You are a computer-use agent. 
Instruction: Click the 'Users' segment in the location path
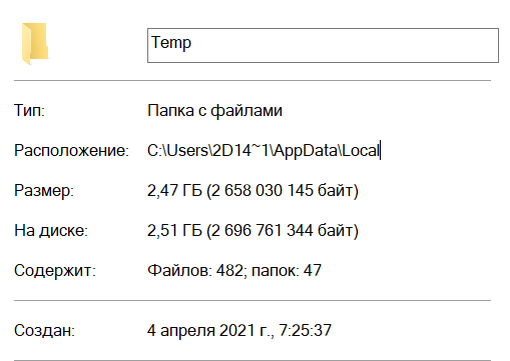[187, 150]
